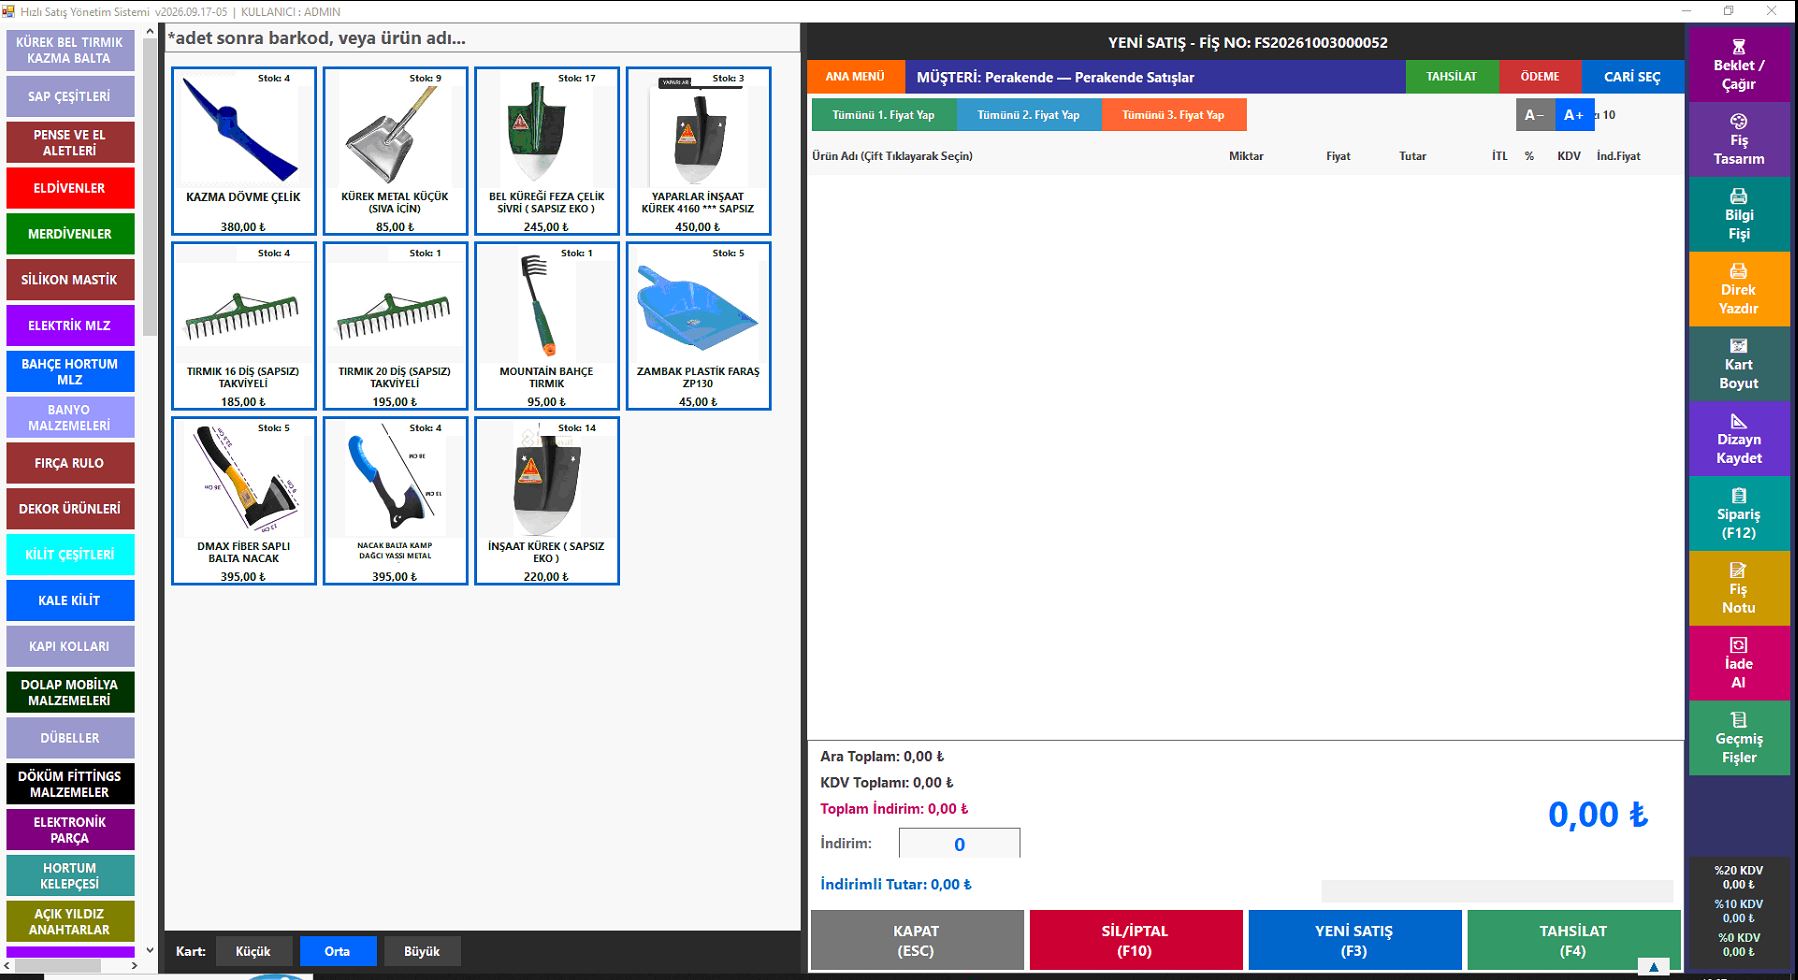Apply Tümünü 1. Fiyat Yap

pyautogui.click(x=884, y=115)
